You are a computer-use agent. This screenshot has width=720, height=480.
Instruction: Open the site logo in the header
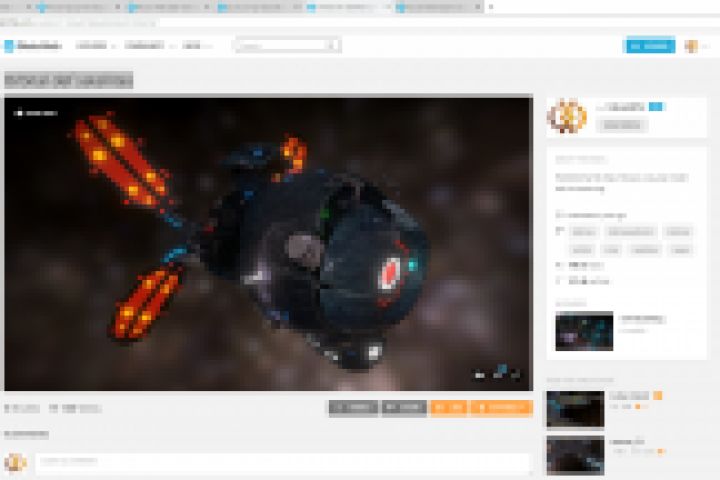tap(33, 46)
